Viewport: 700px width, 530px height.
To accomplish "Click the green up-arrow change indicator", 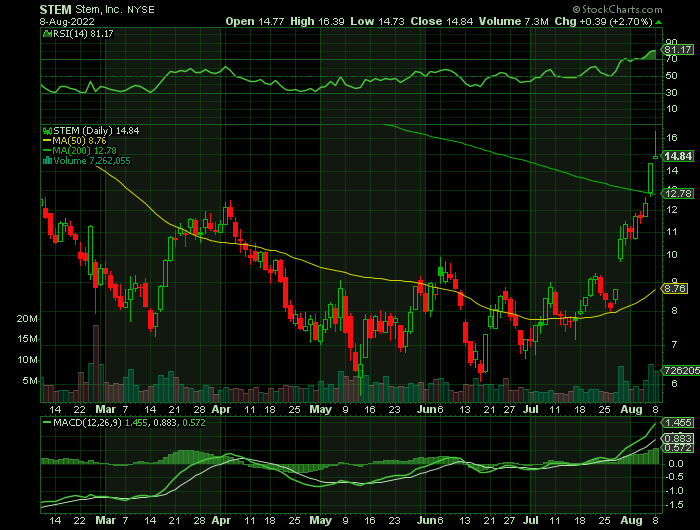I will 658,22.
